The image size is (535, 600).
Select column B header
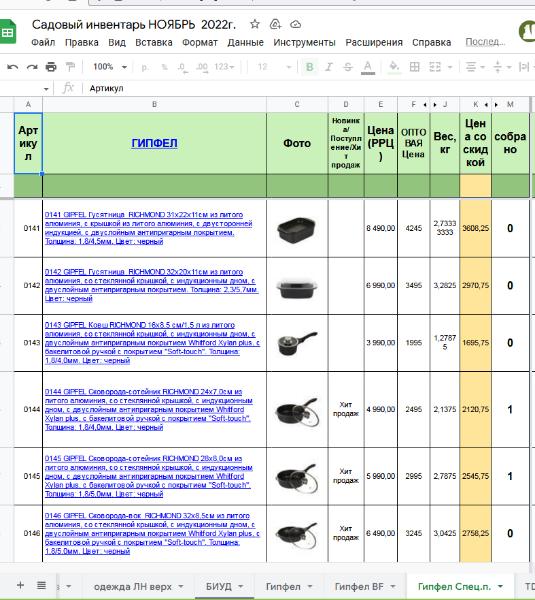(x=154, y=104)
